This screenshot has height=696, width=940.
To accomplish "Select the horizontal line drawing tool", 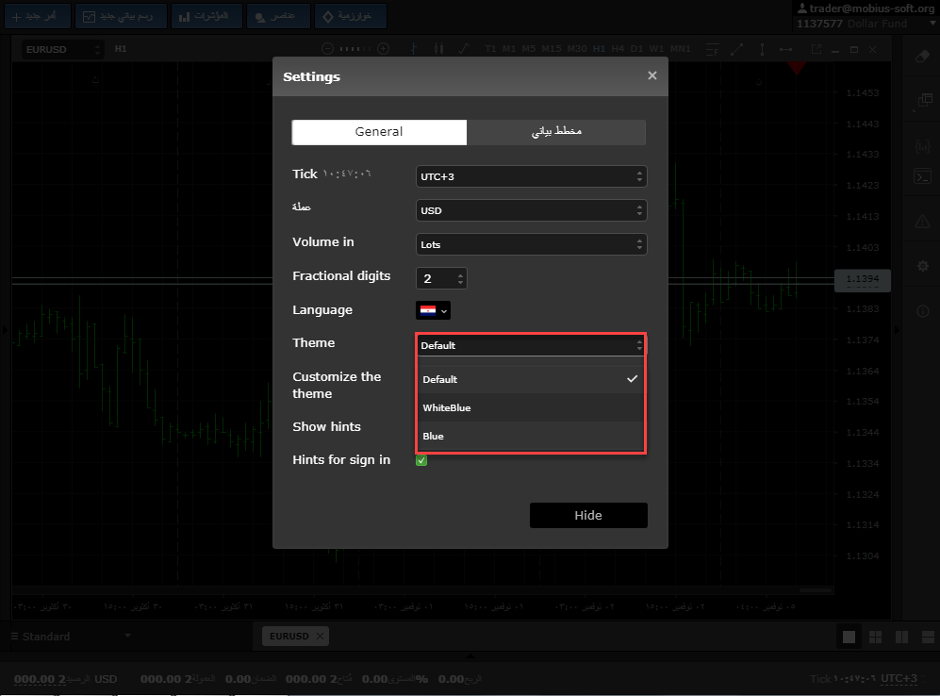I will click(x=786, y=50).
